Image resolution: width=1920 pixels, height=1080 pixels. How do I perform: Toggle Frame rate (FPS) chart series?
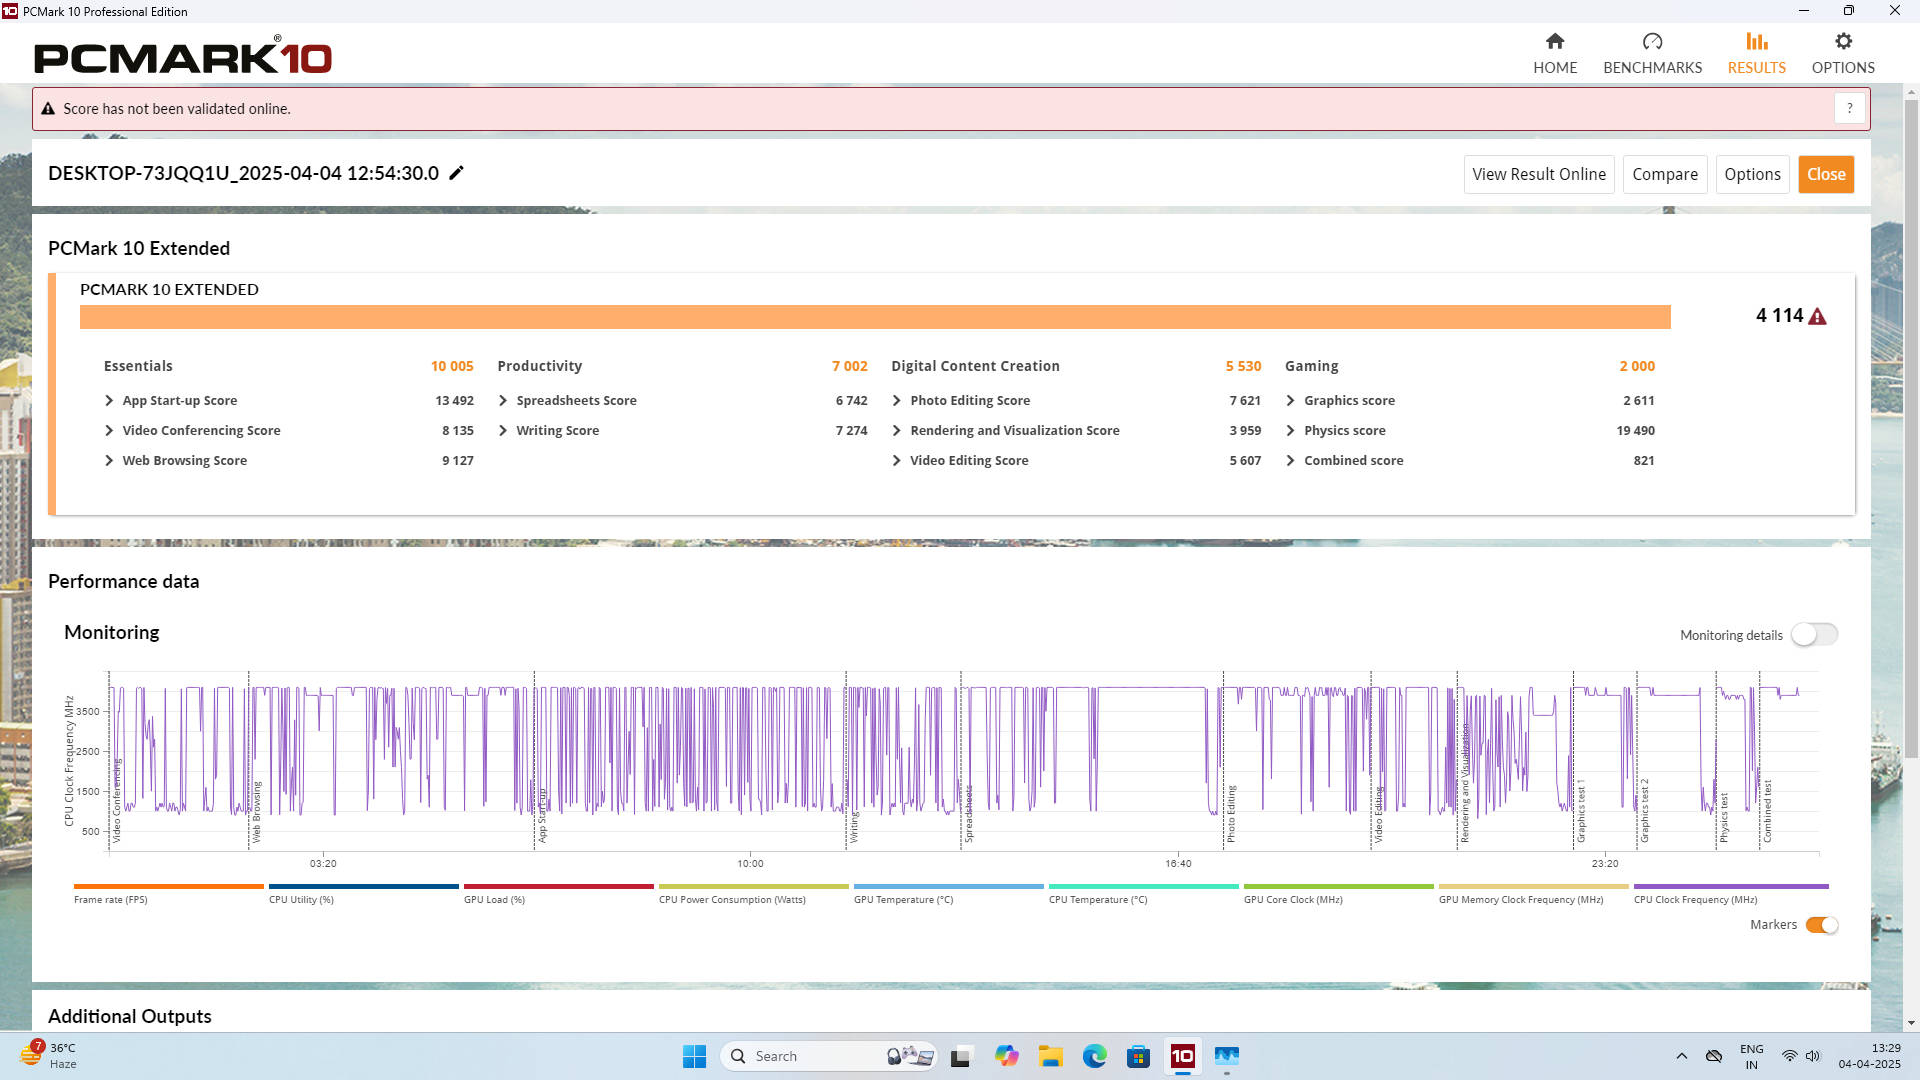click(168, 893)
